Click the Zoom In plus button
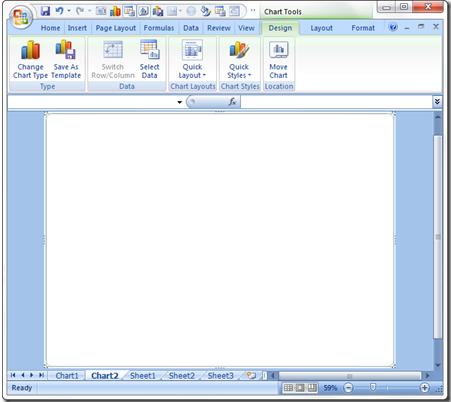The width and height of the screenshot is (451, 402). [424, 388]
